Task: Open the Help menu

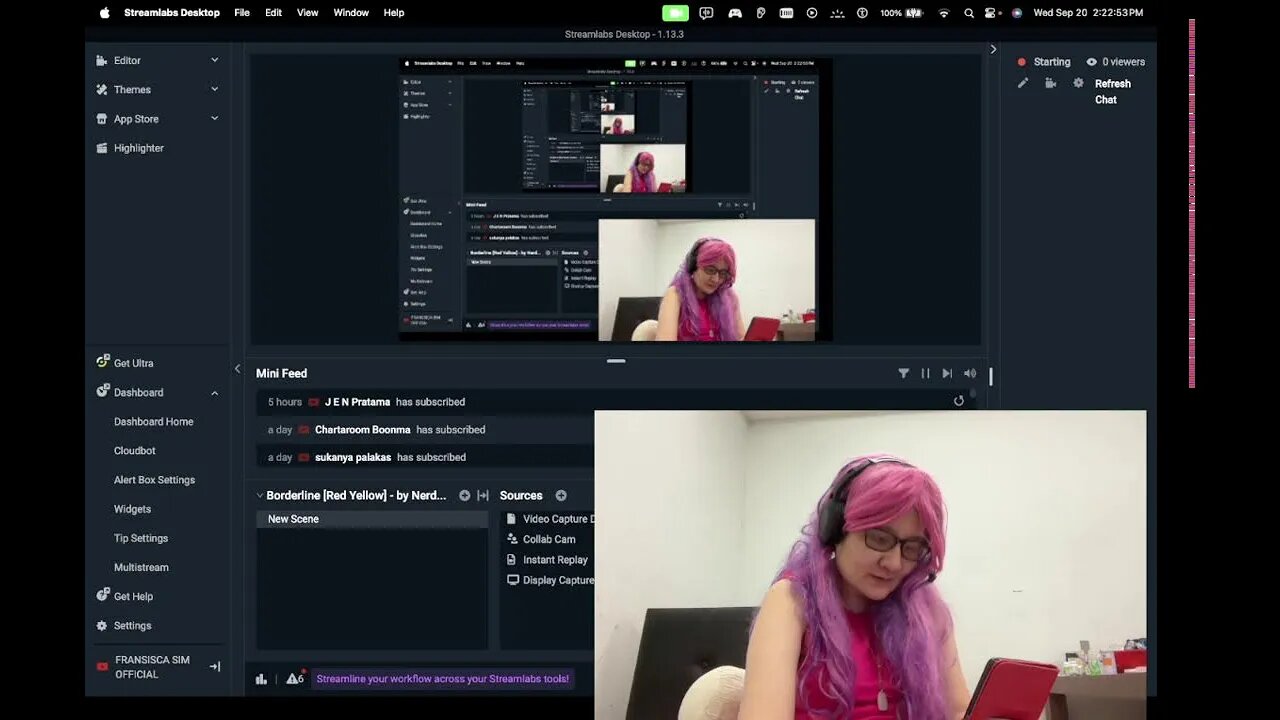Action: tap(394, 13)
